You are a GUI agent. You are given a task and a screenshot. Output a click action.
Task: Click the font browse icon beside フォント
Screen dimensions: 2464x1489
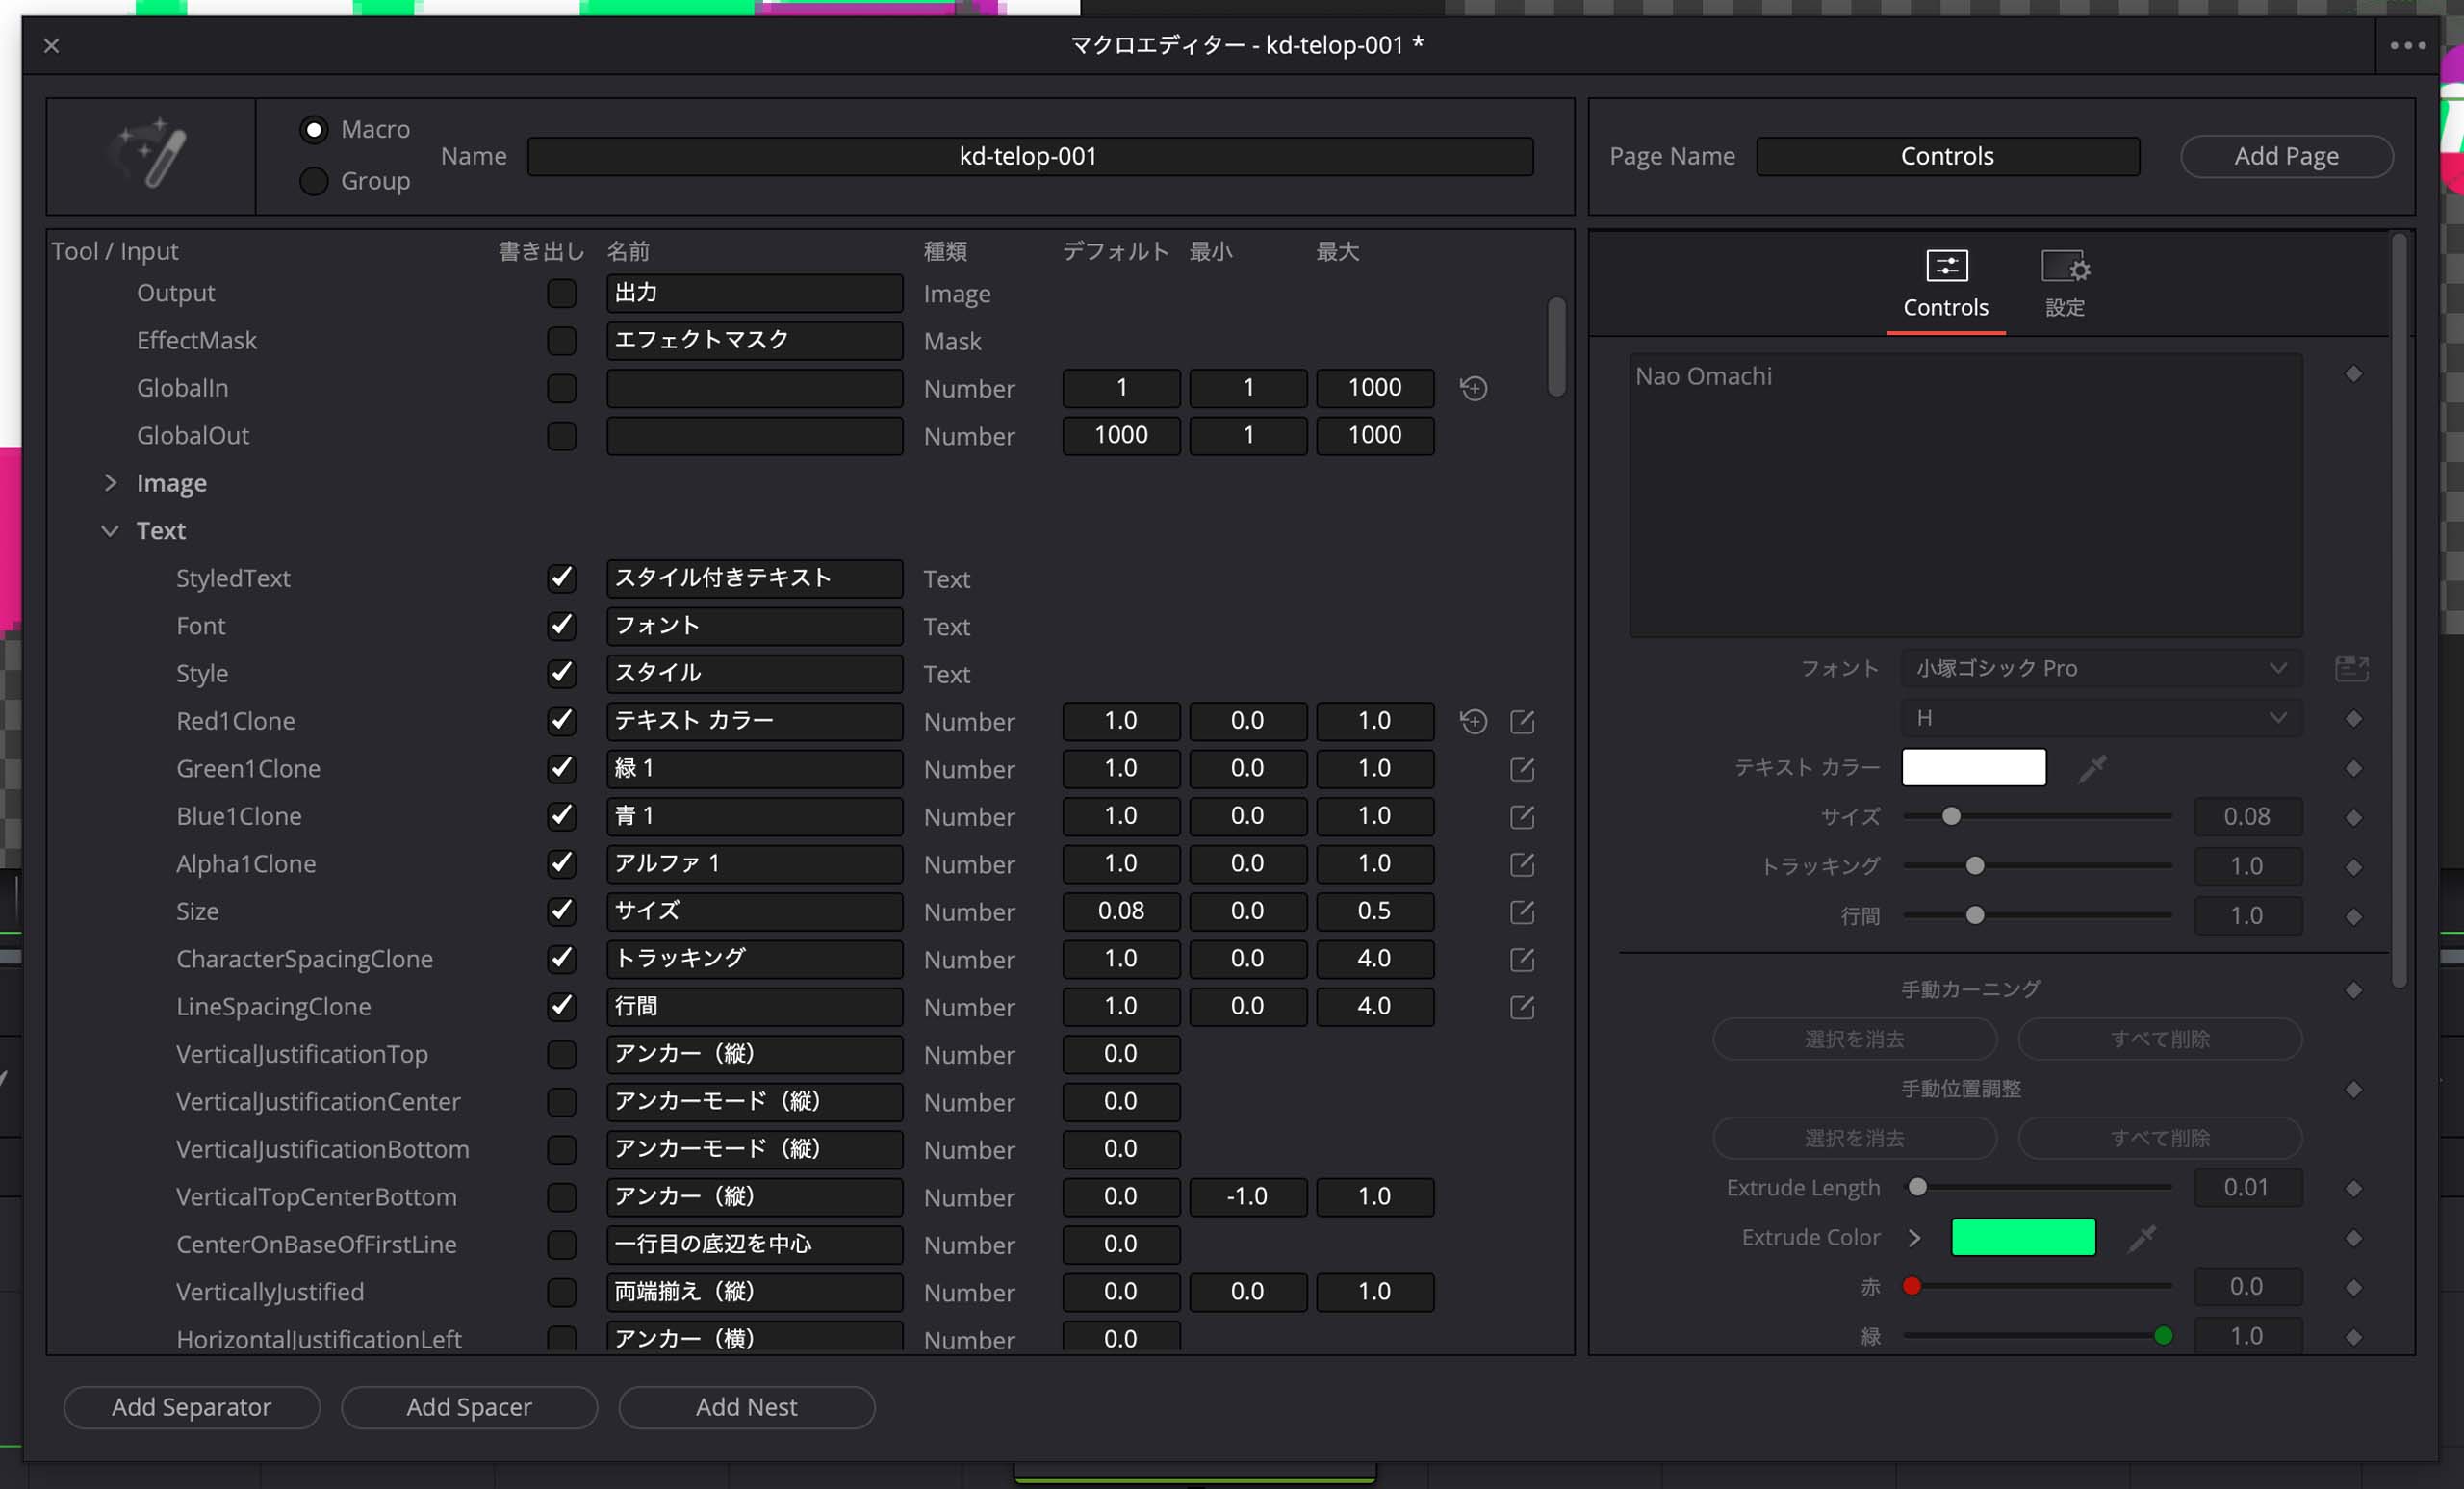(2352, 668)
